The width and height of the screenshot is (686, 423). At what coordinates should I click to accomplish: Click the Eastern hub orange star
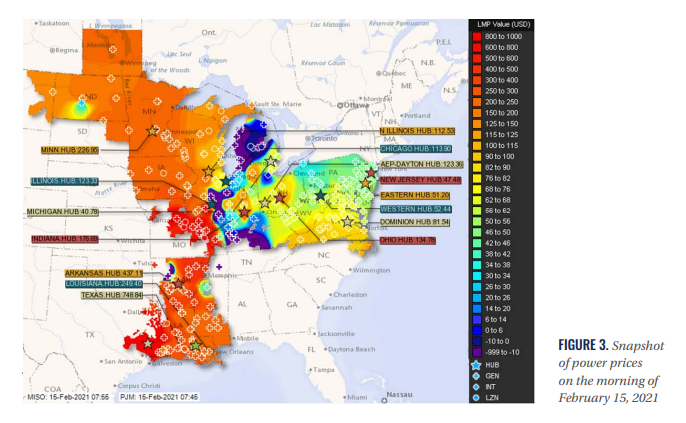pos(366,183)
